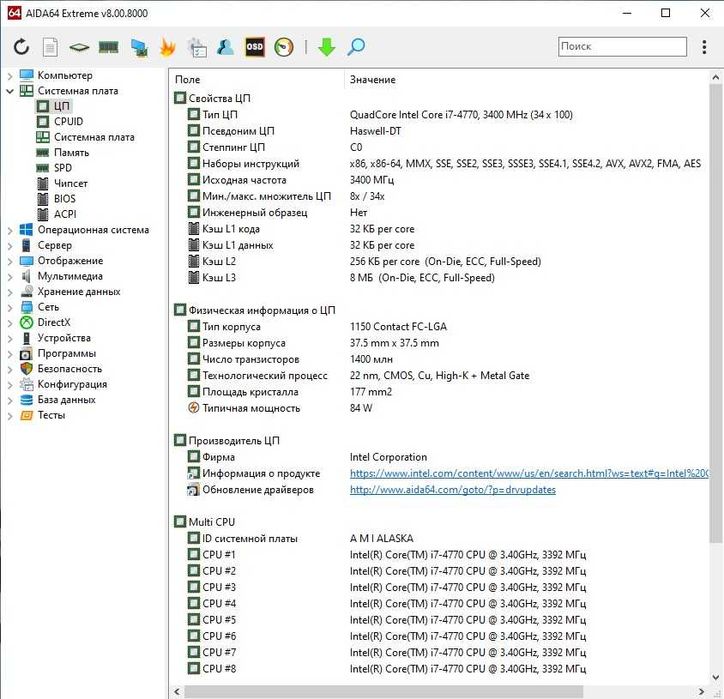Select Память in the tree
724x699 pixels.
[x=63, y=152]
